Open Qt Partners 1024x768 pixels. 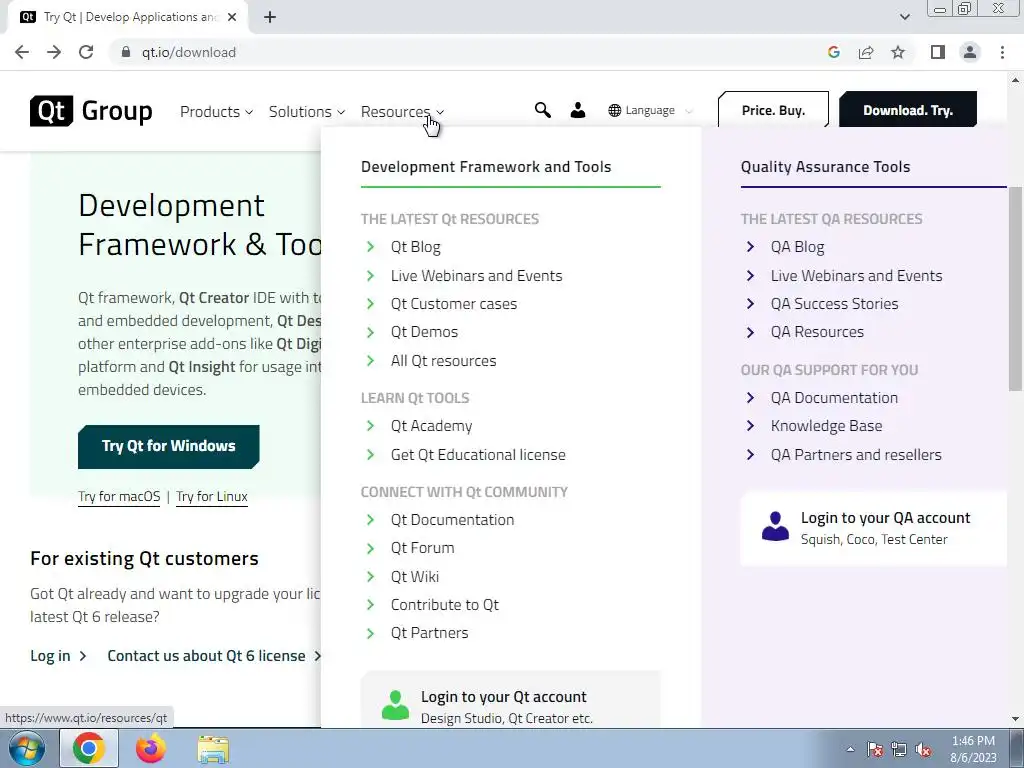(430, 633)
